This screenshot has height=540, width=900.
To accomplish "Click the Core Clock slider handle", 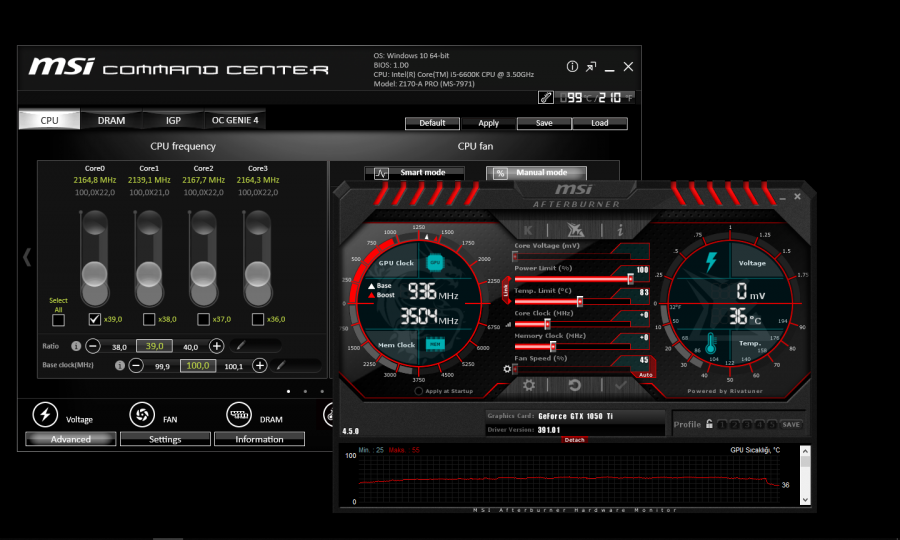I will point(547,324).
